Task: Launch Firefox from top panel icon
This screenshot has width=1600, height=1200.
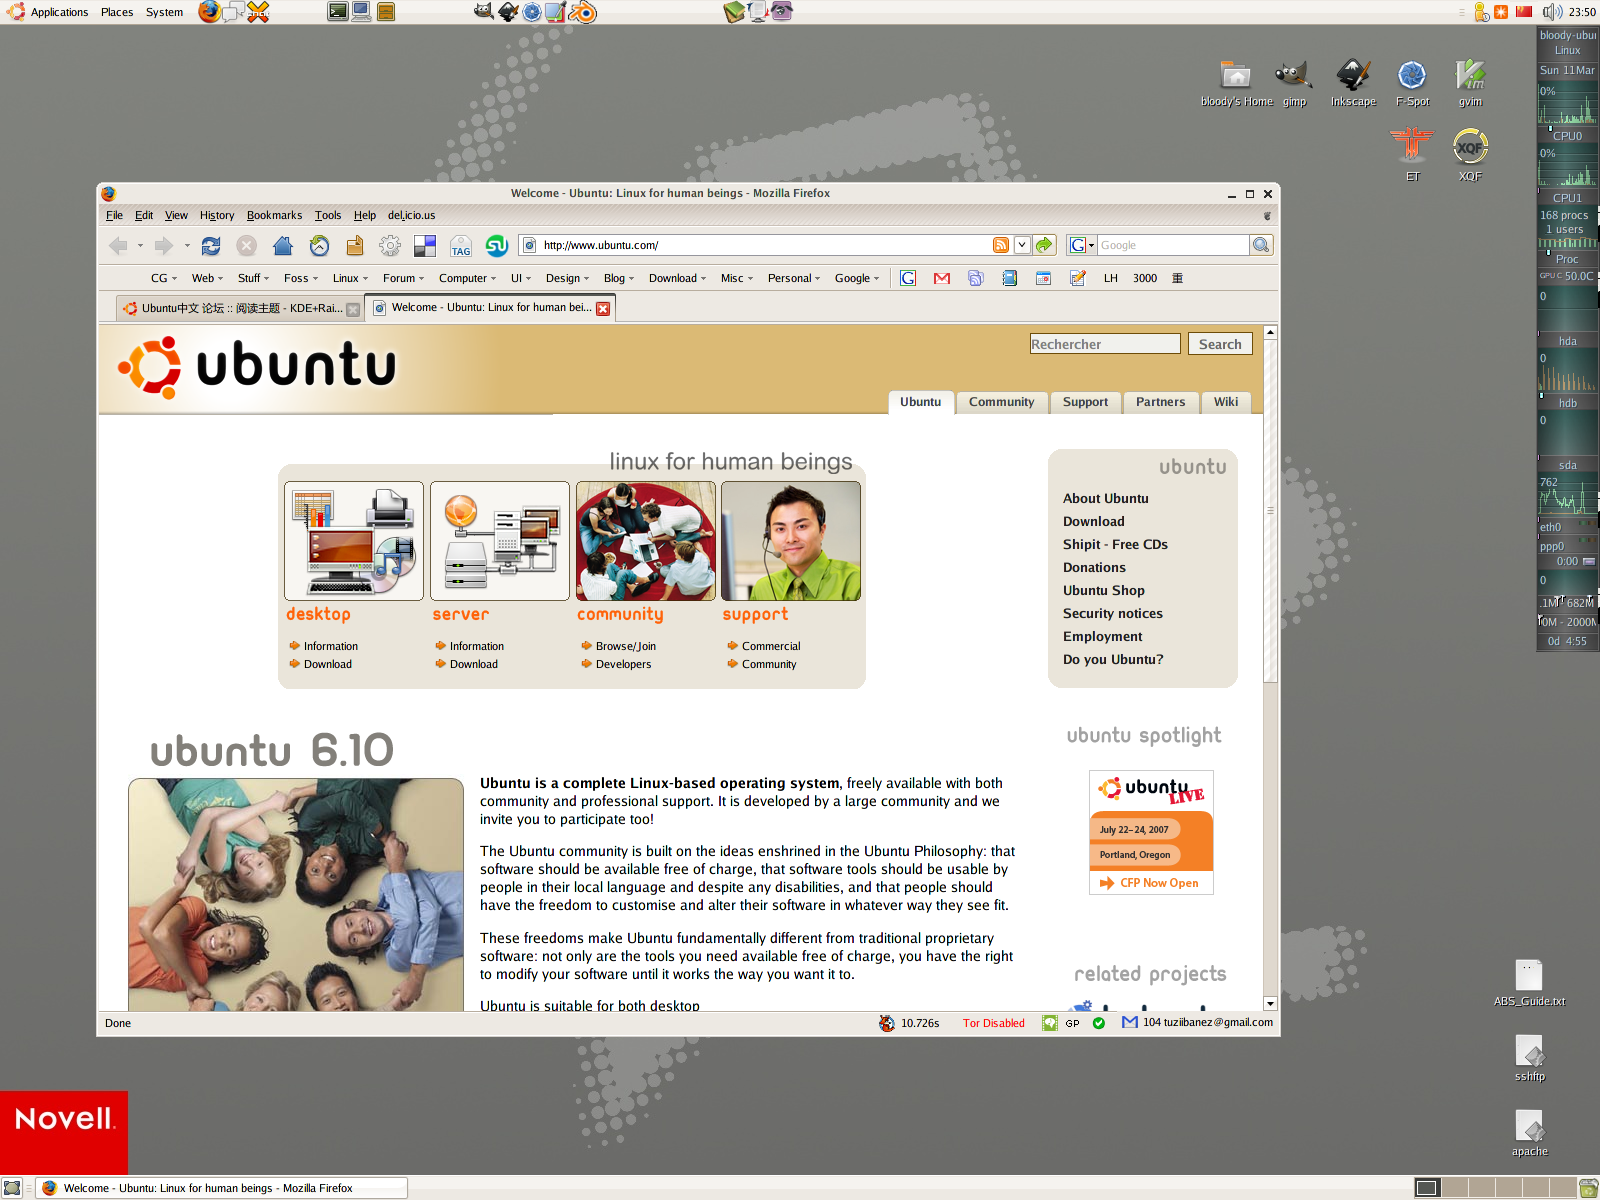Action: (x=209, y=12)
